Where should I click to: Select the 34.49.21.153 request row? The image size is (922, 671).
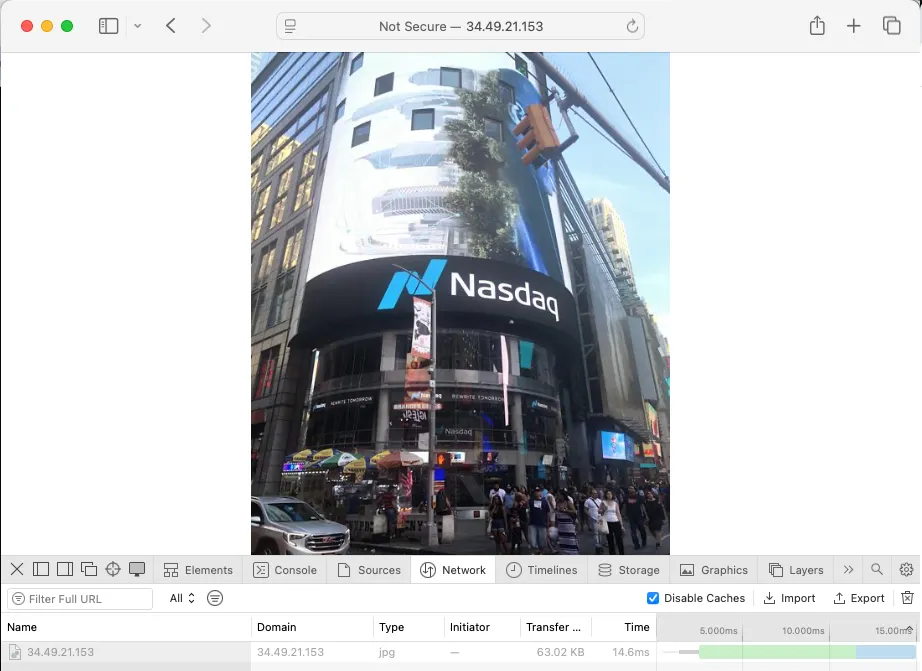point(461,652)
